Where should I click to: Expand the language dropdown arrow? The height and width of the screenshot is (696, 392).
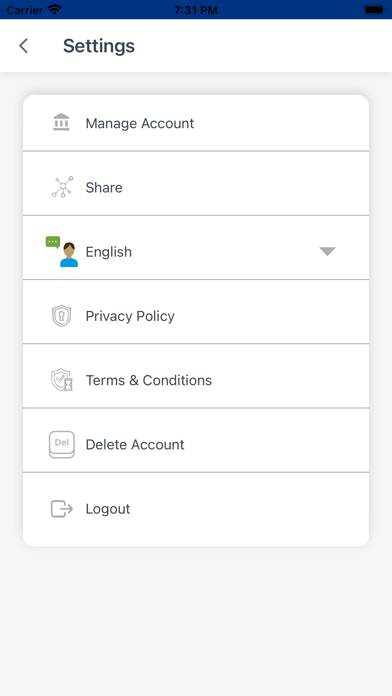pyautogui.click(x=327, y=251)
